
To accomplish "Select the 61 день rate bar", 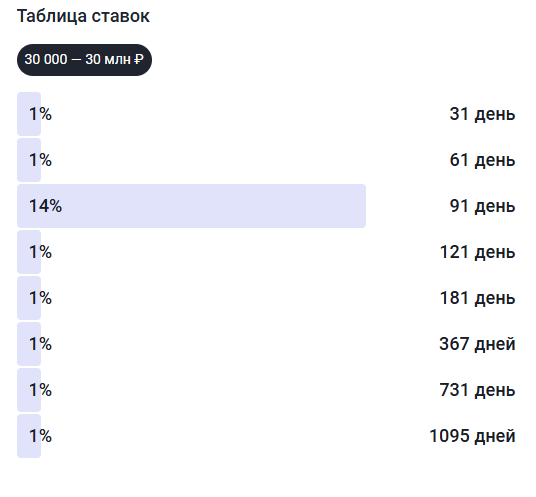I will pos(29,160).
